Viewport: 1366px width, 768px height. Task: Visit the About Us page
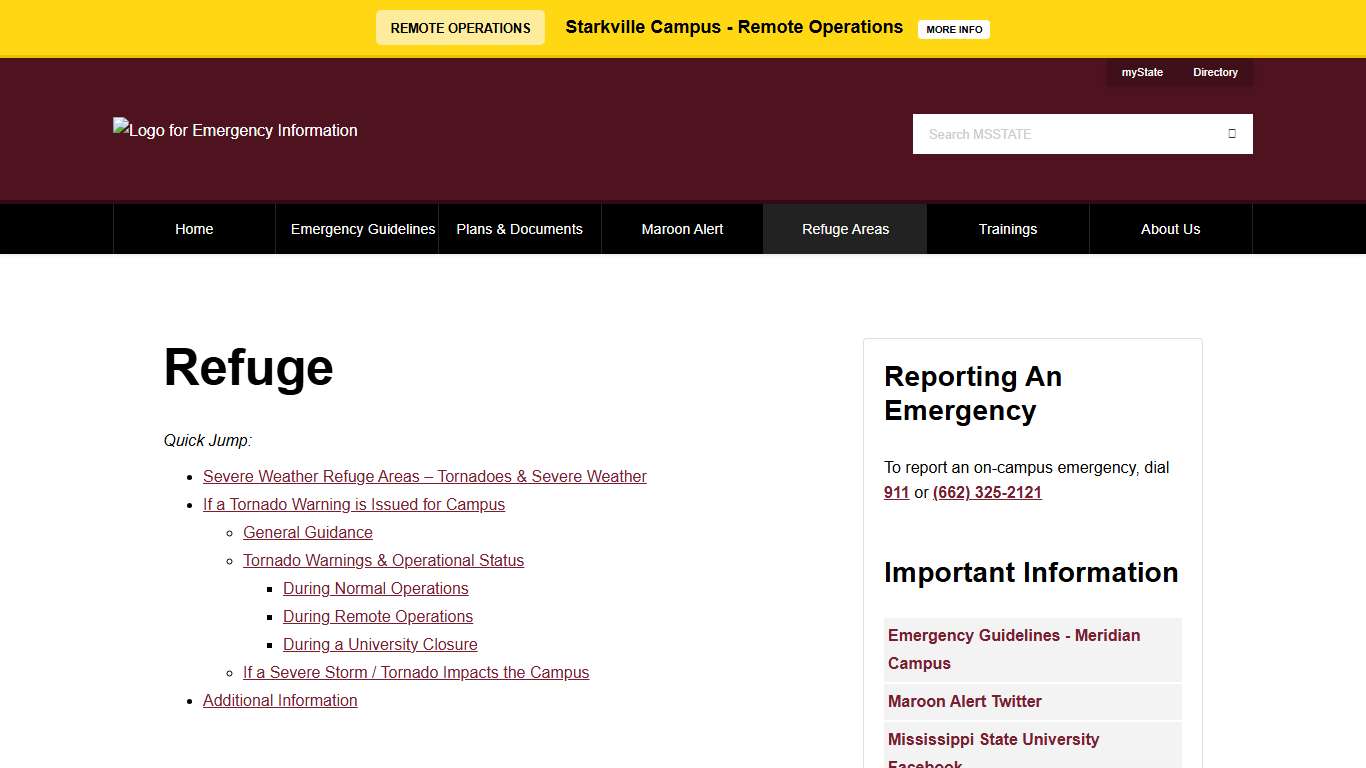[x=1170, y=228]
